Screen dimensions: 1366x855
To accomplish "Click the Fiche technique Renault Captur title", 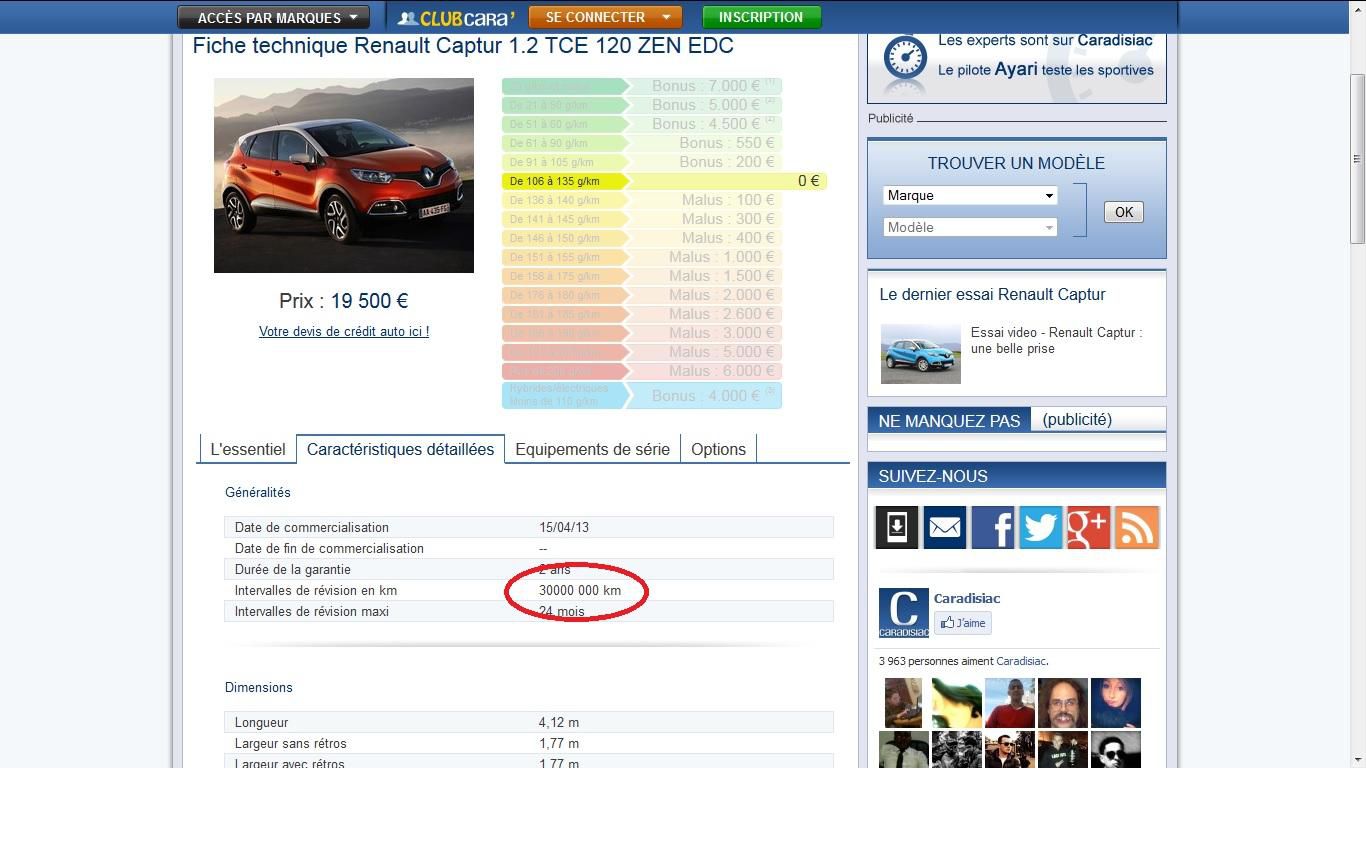I will tap(463, 46).
